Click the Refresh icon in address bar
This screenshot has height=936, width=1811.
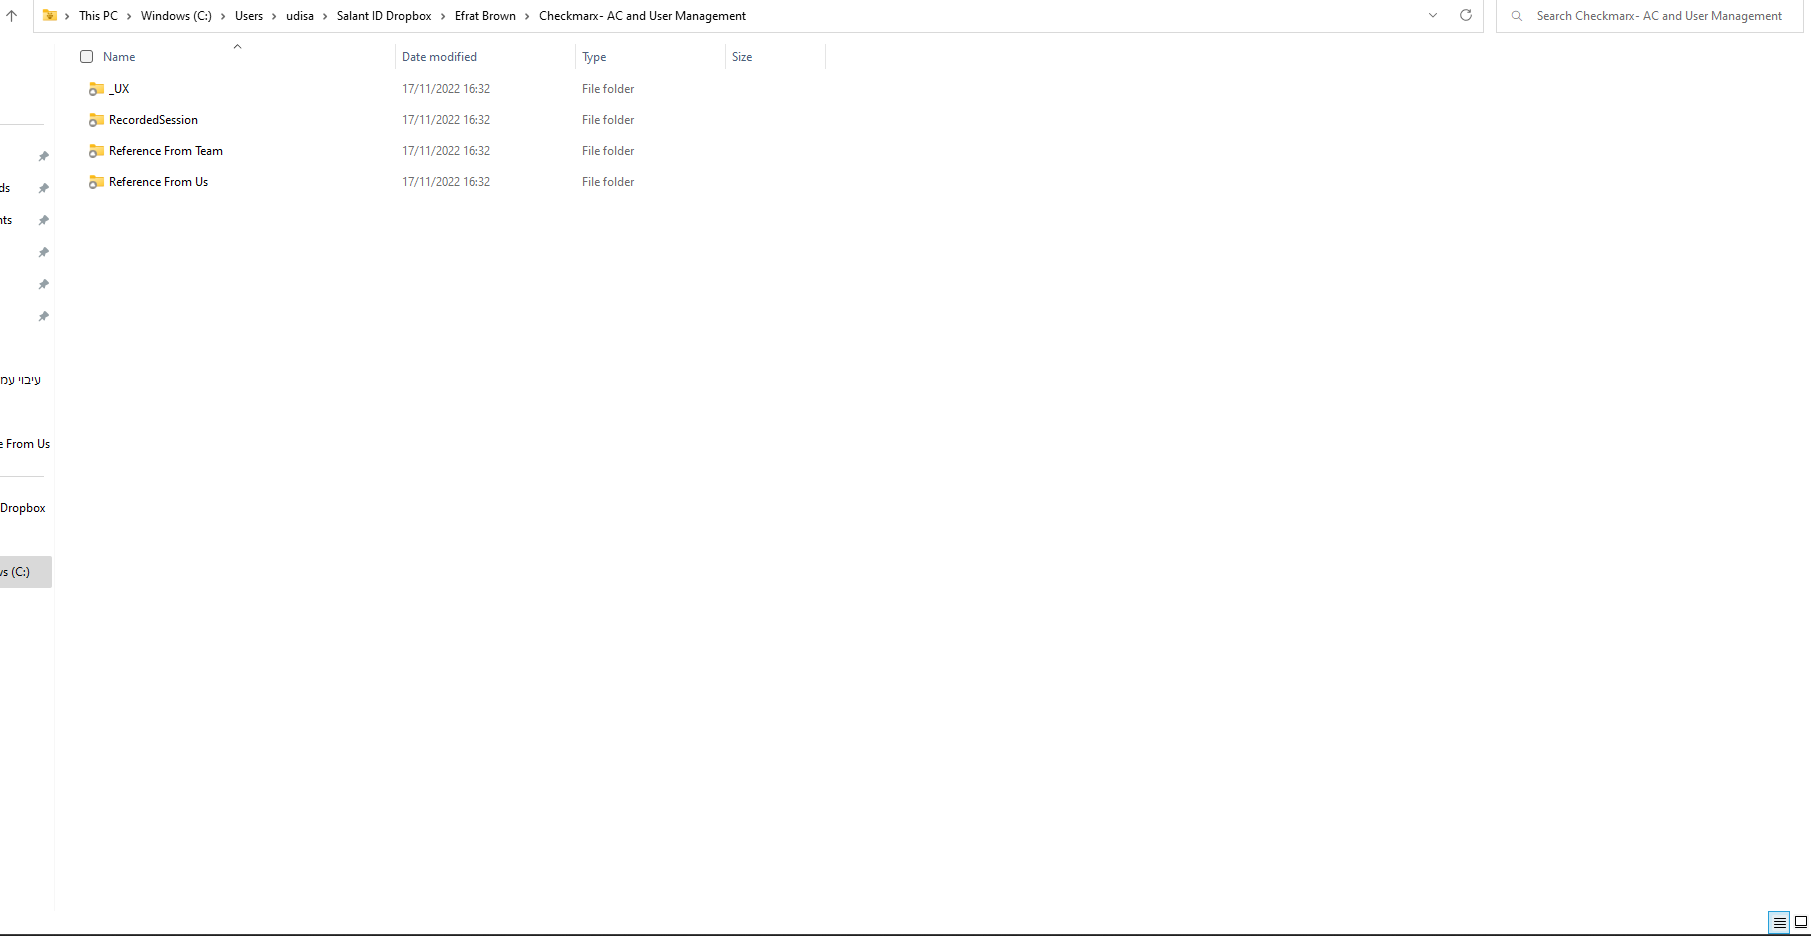[1466, 15]
